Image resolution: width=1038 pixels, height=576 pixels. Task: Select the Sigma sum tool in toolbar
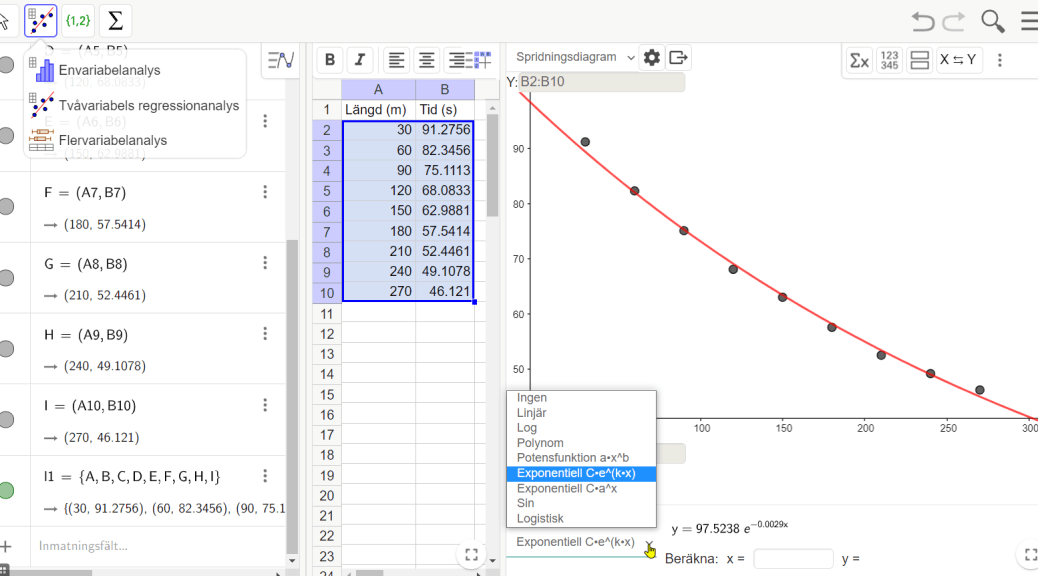(115, 20)
